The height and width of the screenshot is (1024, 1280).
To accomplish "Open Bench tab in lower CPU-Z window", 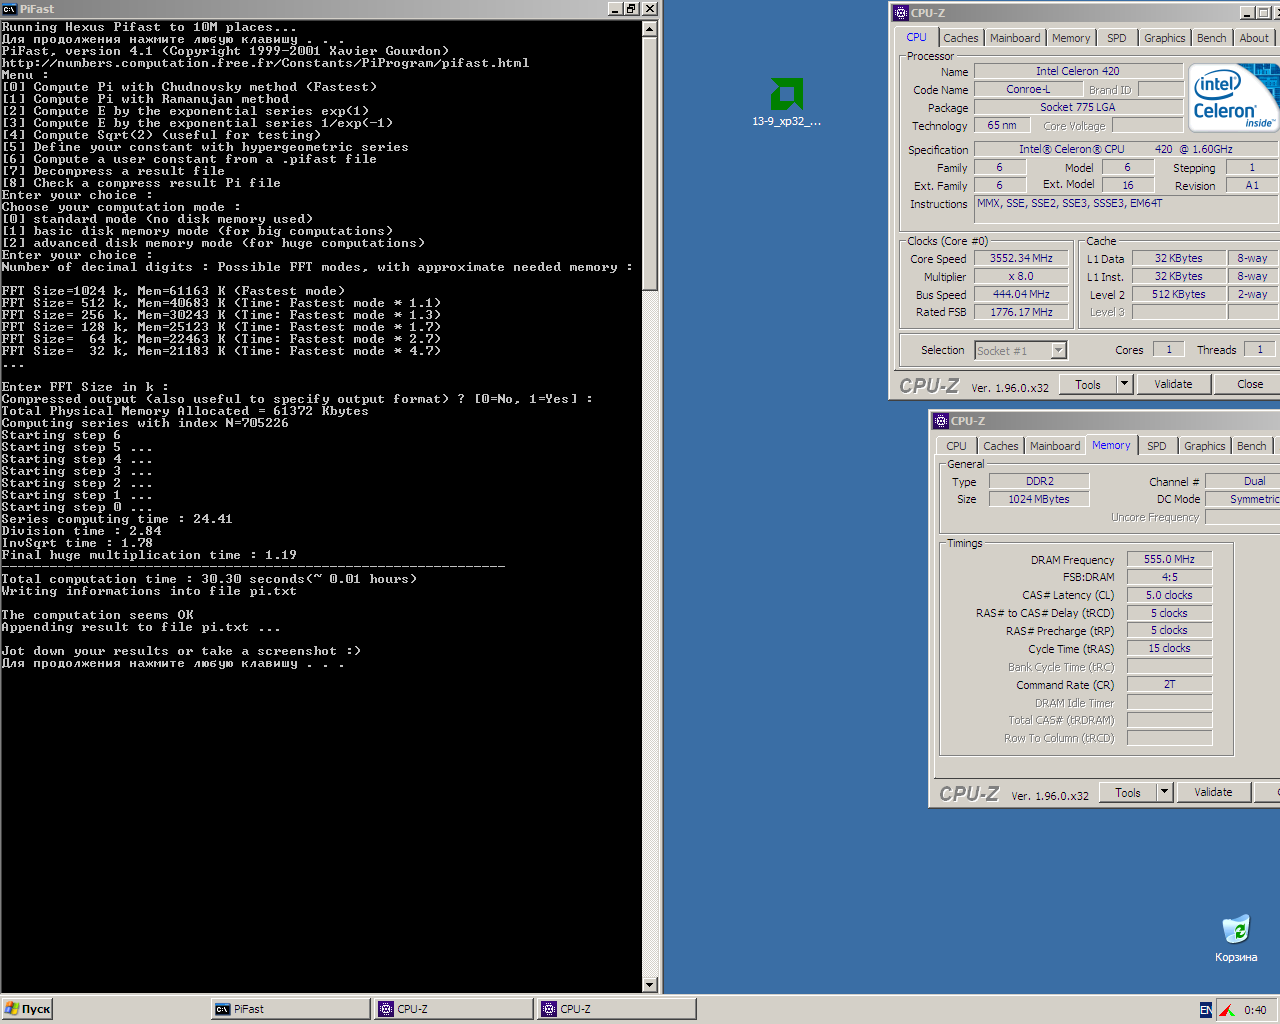I will coord(1252,446).
